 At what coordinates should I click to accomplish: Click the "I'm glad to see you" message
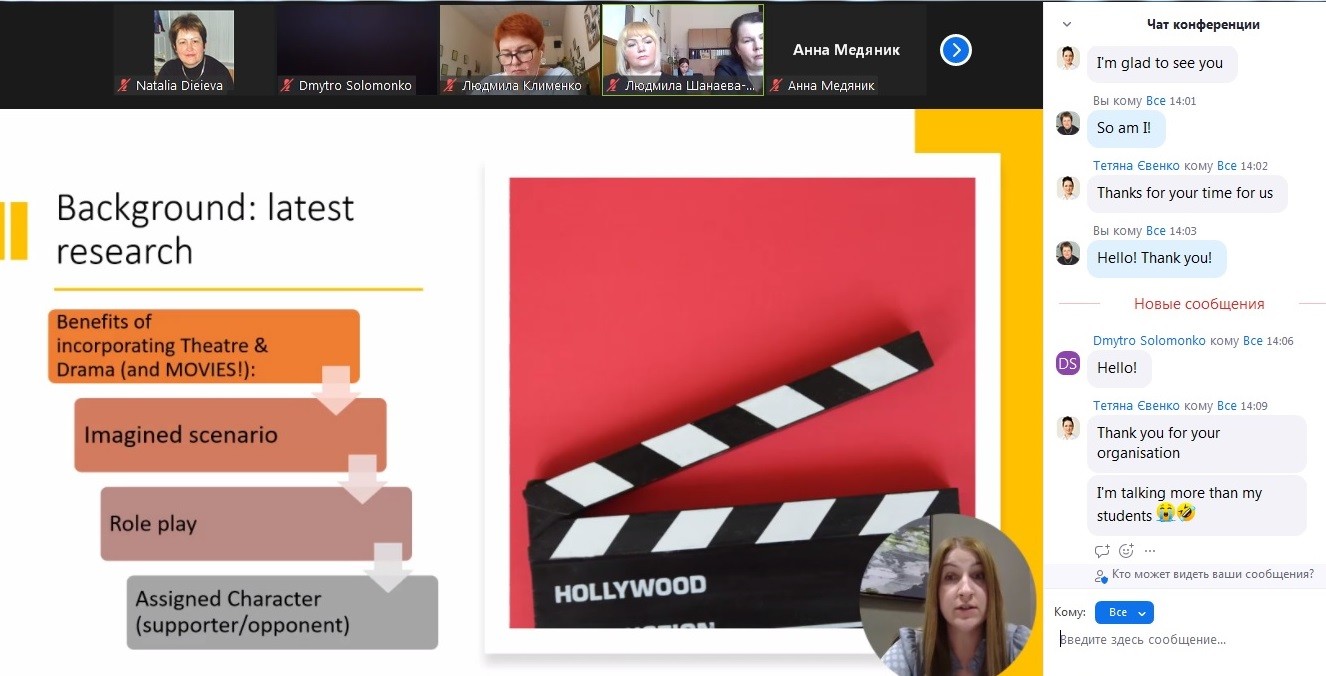(x=1161, y=63)
